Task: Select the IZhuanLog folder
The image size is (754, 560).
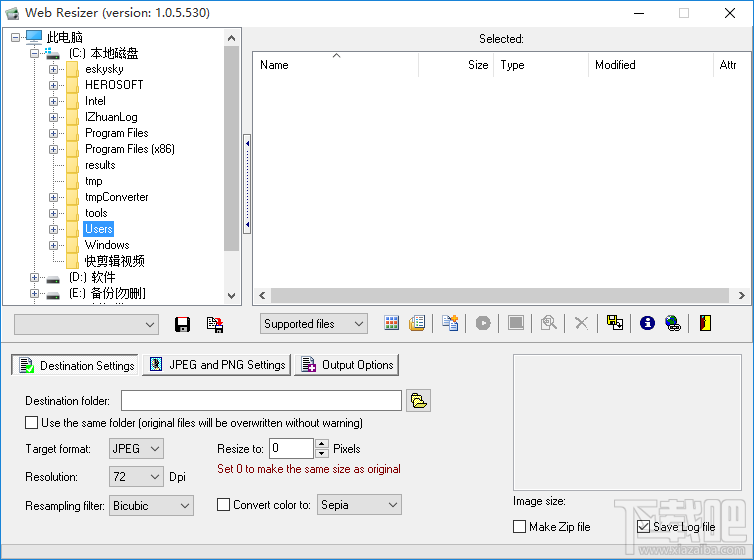Action: pyautogui.click(x=111, y=117)
